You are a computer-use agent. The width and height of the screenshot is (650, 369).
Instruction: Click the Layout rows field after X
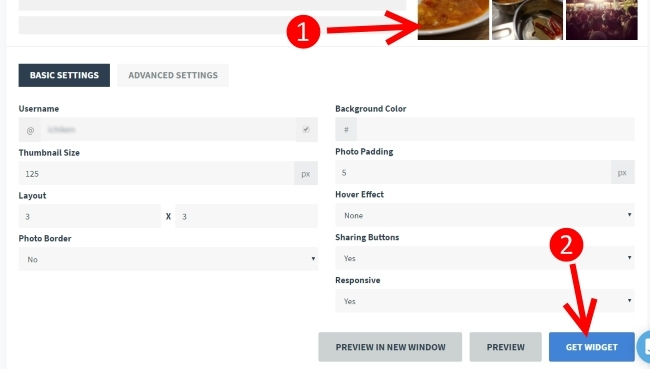[246, 216]
